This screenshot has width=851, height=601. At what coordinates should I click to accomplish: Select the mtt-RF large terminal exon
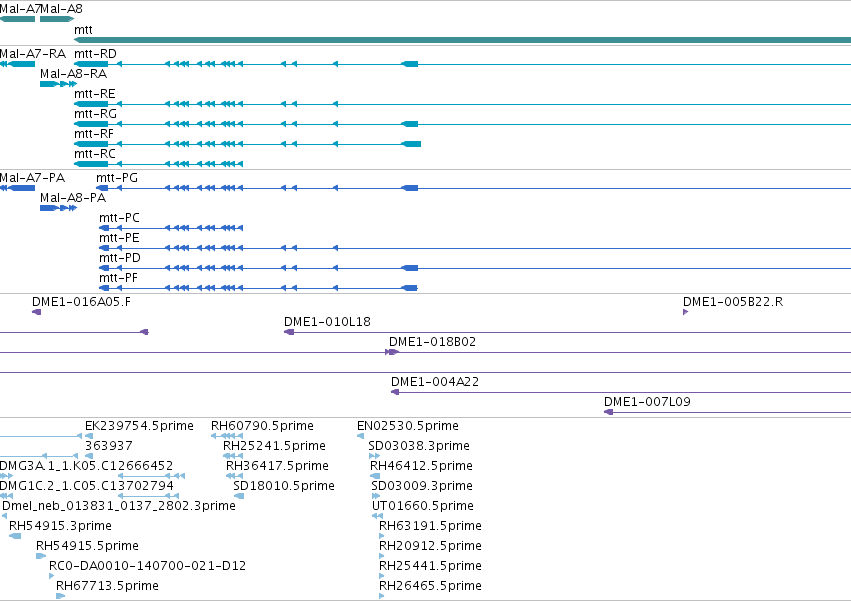[411, 144]
